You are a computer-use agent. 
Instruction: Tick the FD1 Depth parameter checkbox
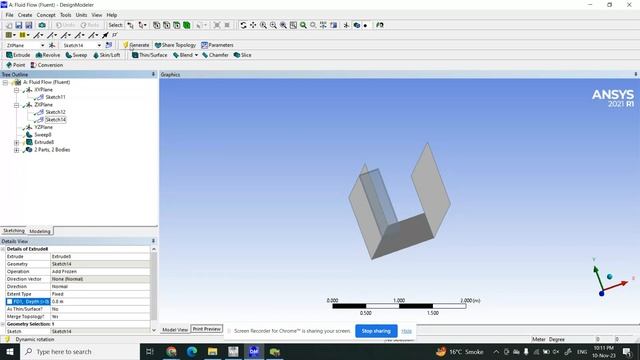9,302
